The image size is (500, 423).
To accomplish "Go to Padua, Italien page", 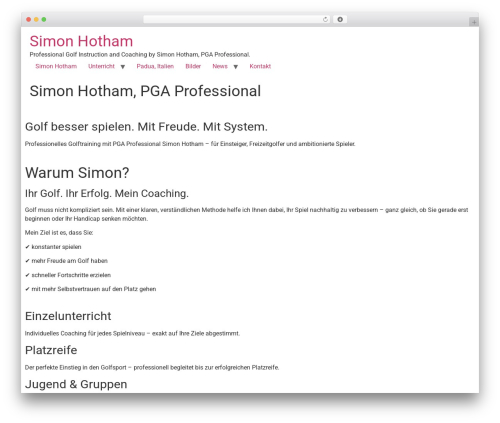I will coord(155,66).
